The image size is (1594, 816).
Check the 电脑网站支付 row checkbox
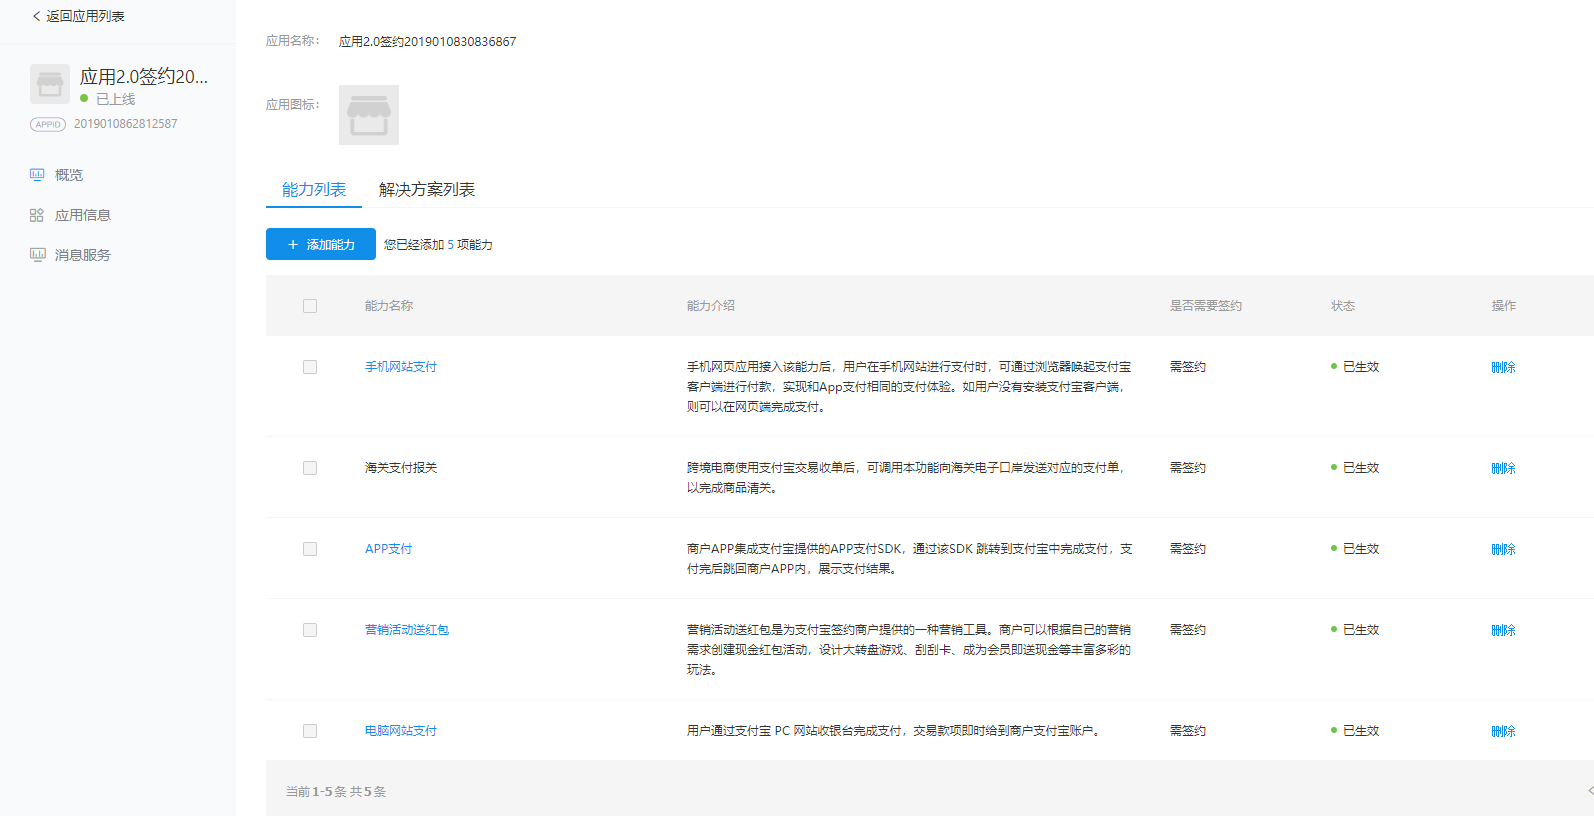point(310,731)
